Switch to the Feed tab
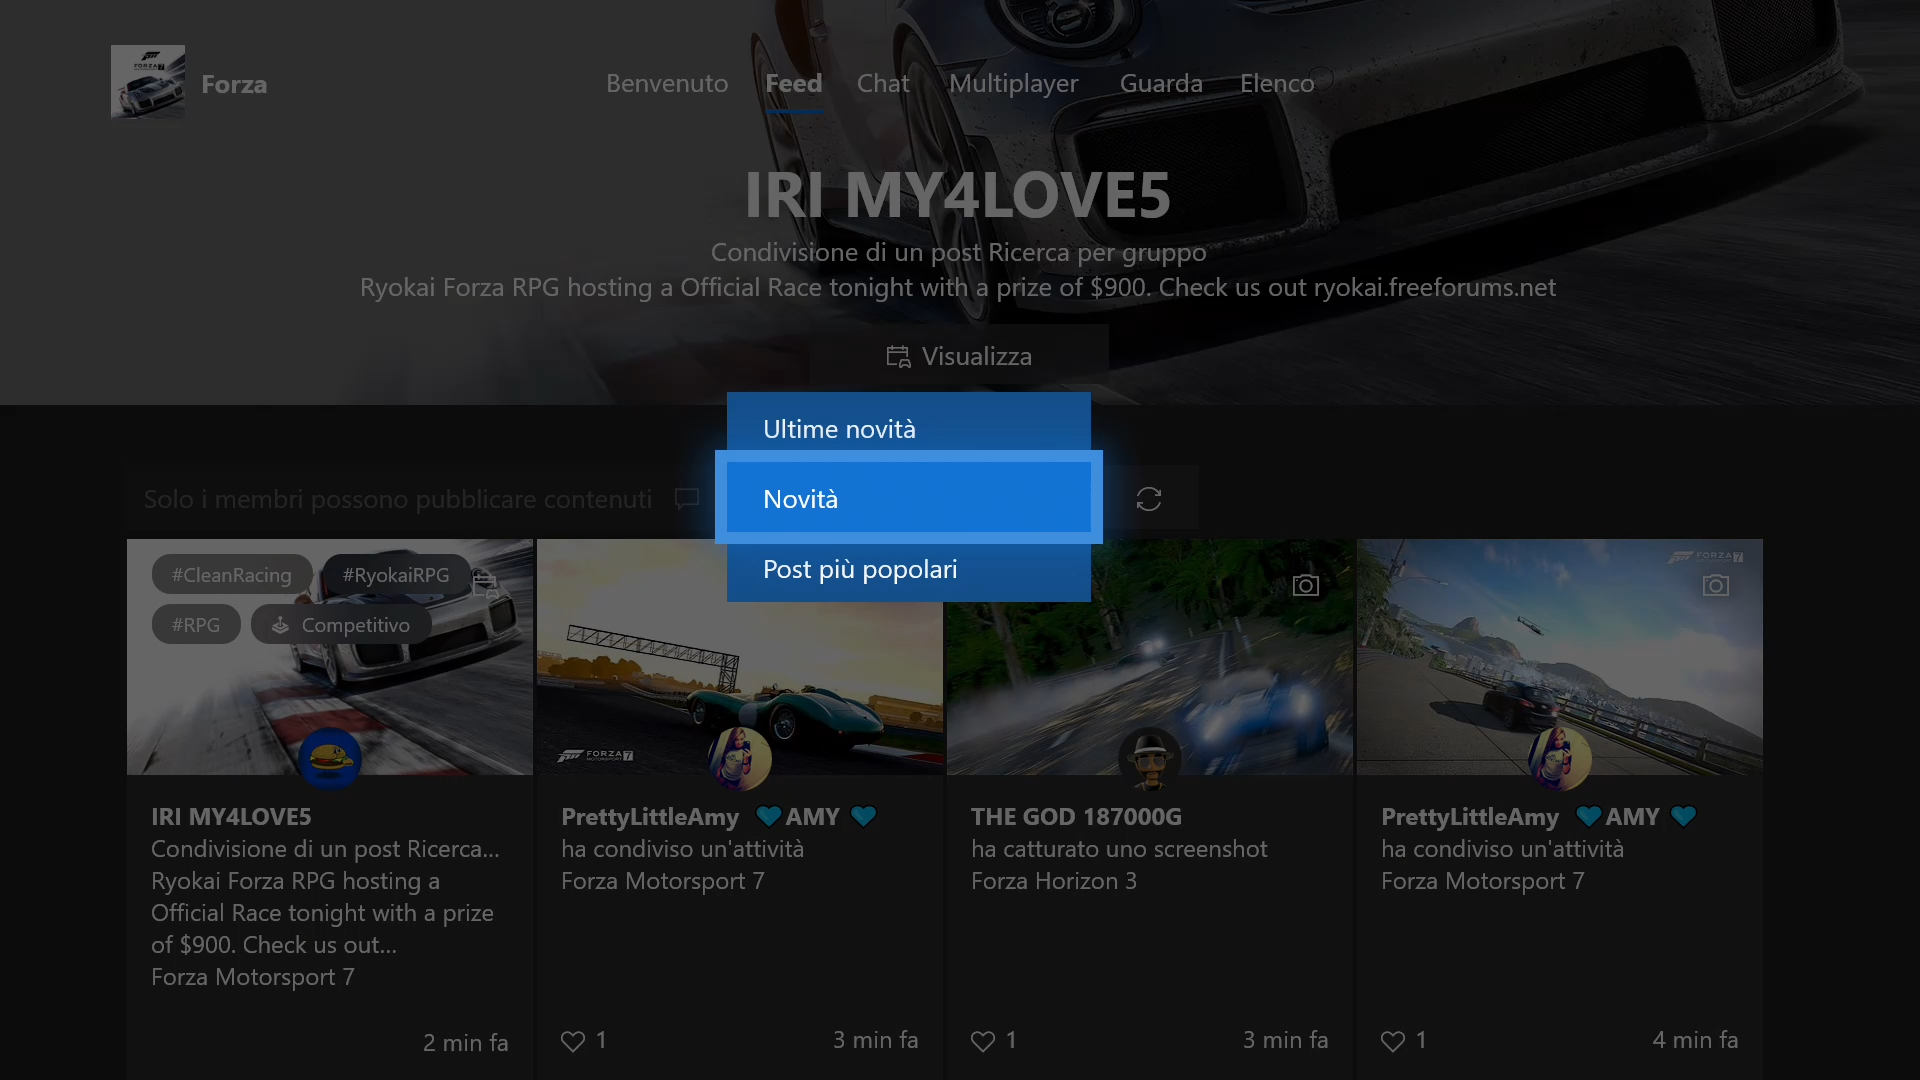The image size is (1920, 1080). tap(794, 83)
